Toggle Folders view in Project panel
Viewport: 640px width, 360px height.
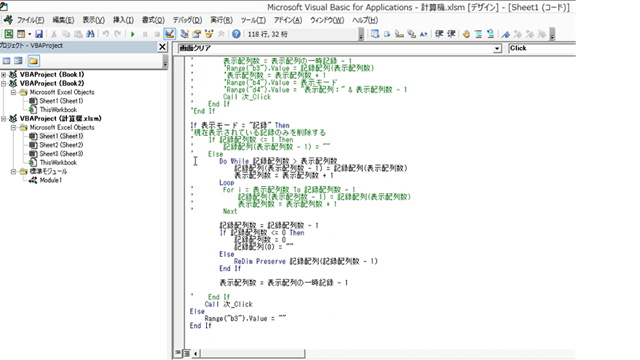tap(33, 61)
